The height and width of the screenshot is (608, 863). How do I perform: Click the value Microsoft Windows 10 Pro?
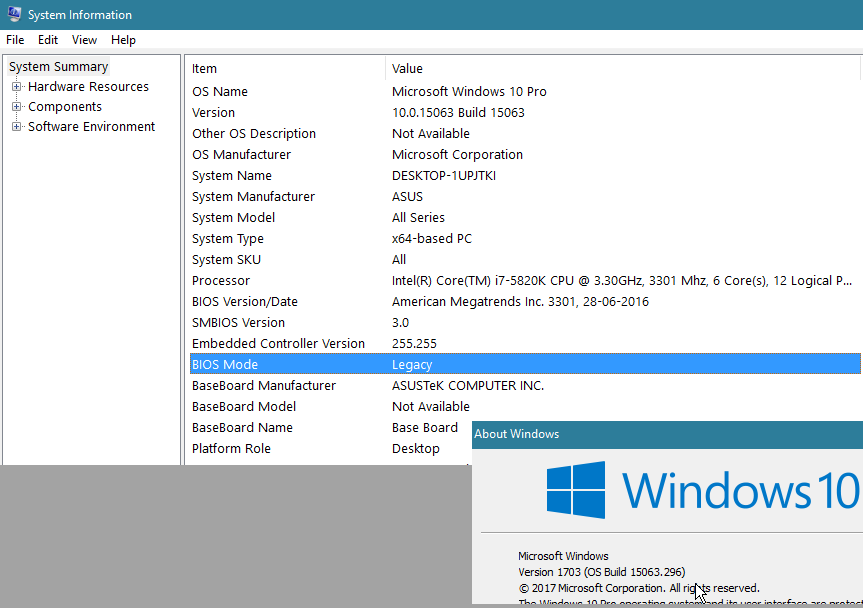pos(469,91)
